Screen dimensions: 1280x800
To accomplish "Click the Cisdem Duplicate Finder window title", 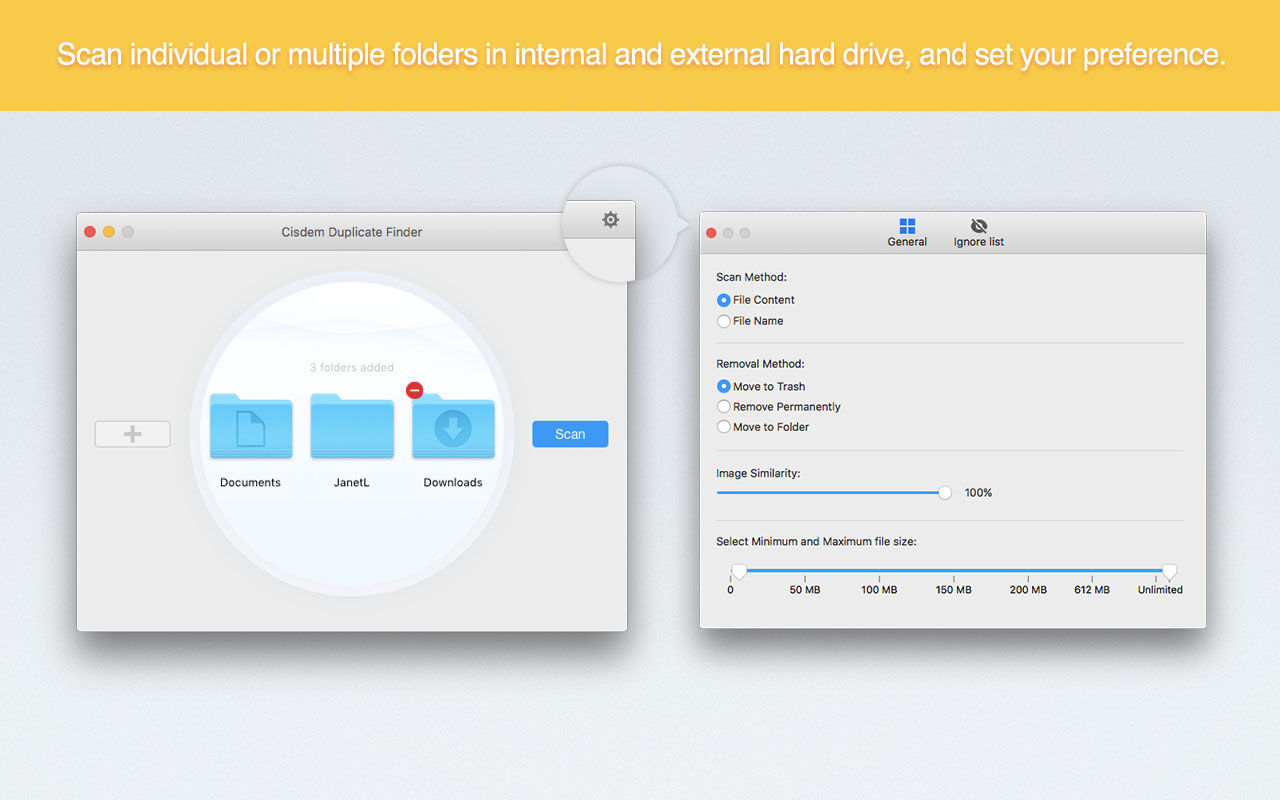I will coord(352,232).
